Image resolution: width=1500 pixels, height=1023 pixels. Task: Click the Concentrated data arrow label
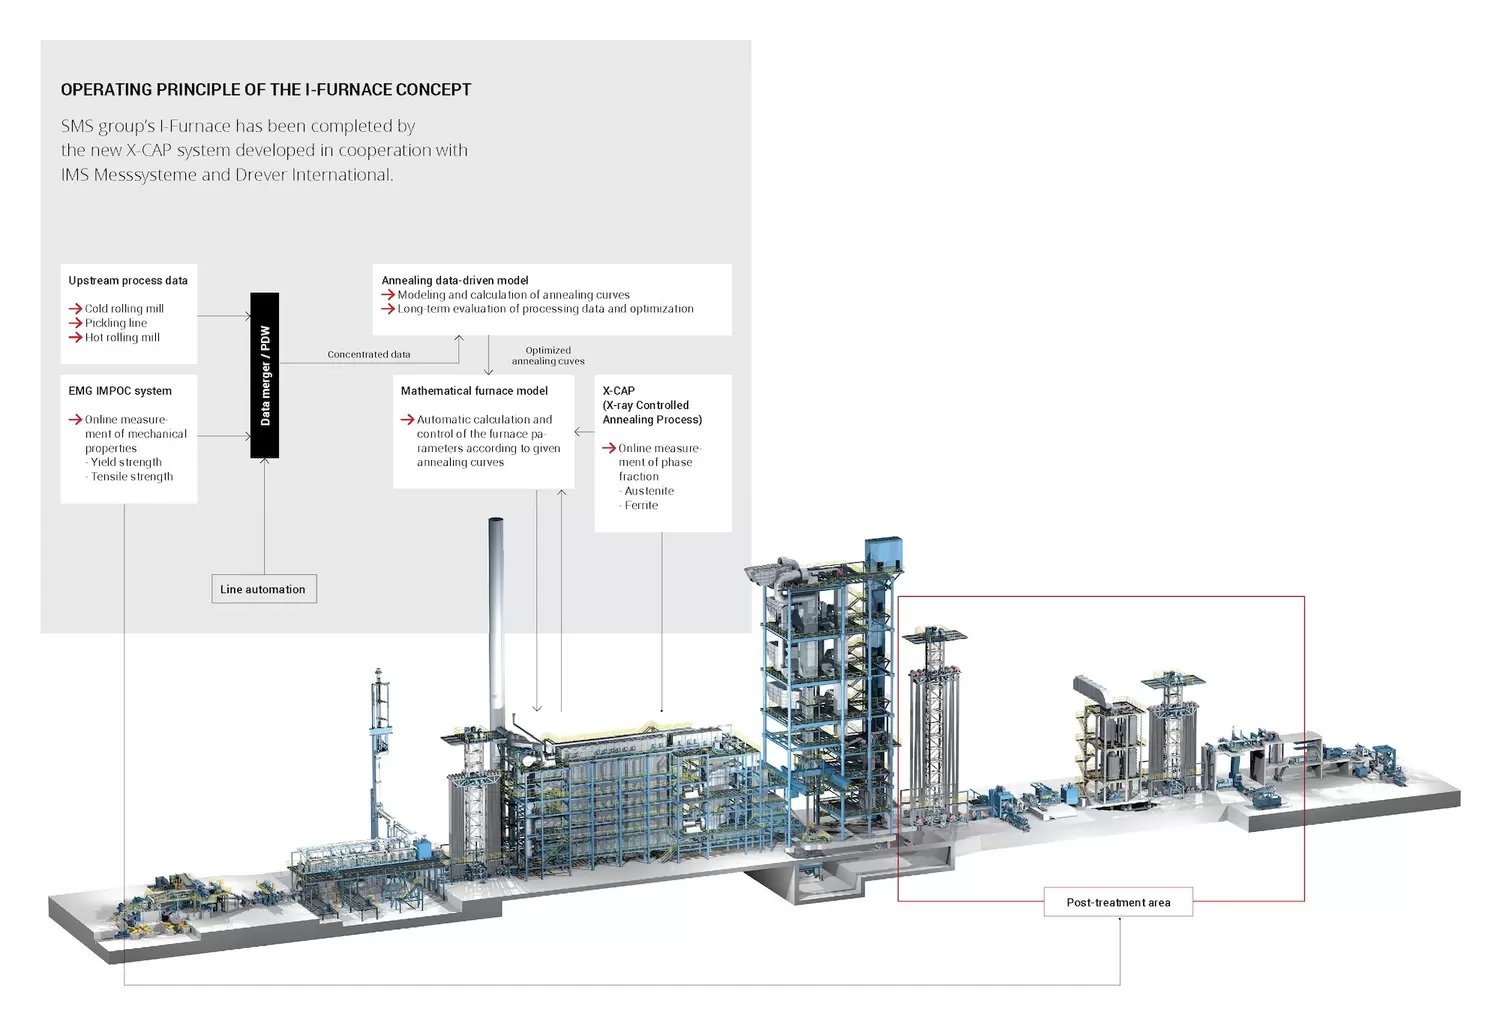tap(369, 354)
